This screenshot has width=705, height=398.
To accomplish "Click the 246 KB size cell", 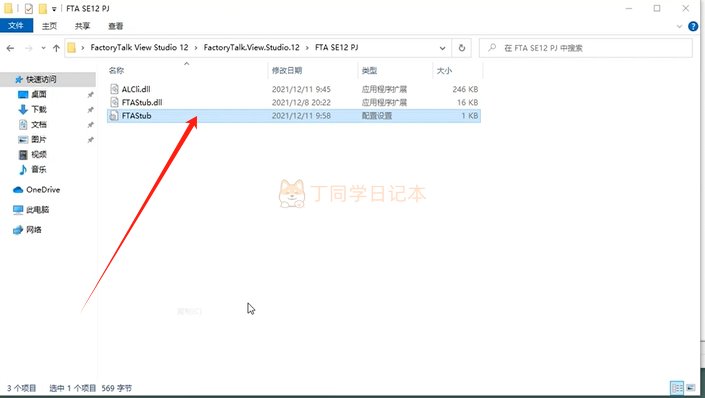I will point(465,89).
